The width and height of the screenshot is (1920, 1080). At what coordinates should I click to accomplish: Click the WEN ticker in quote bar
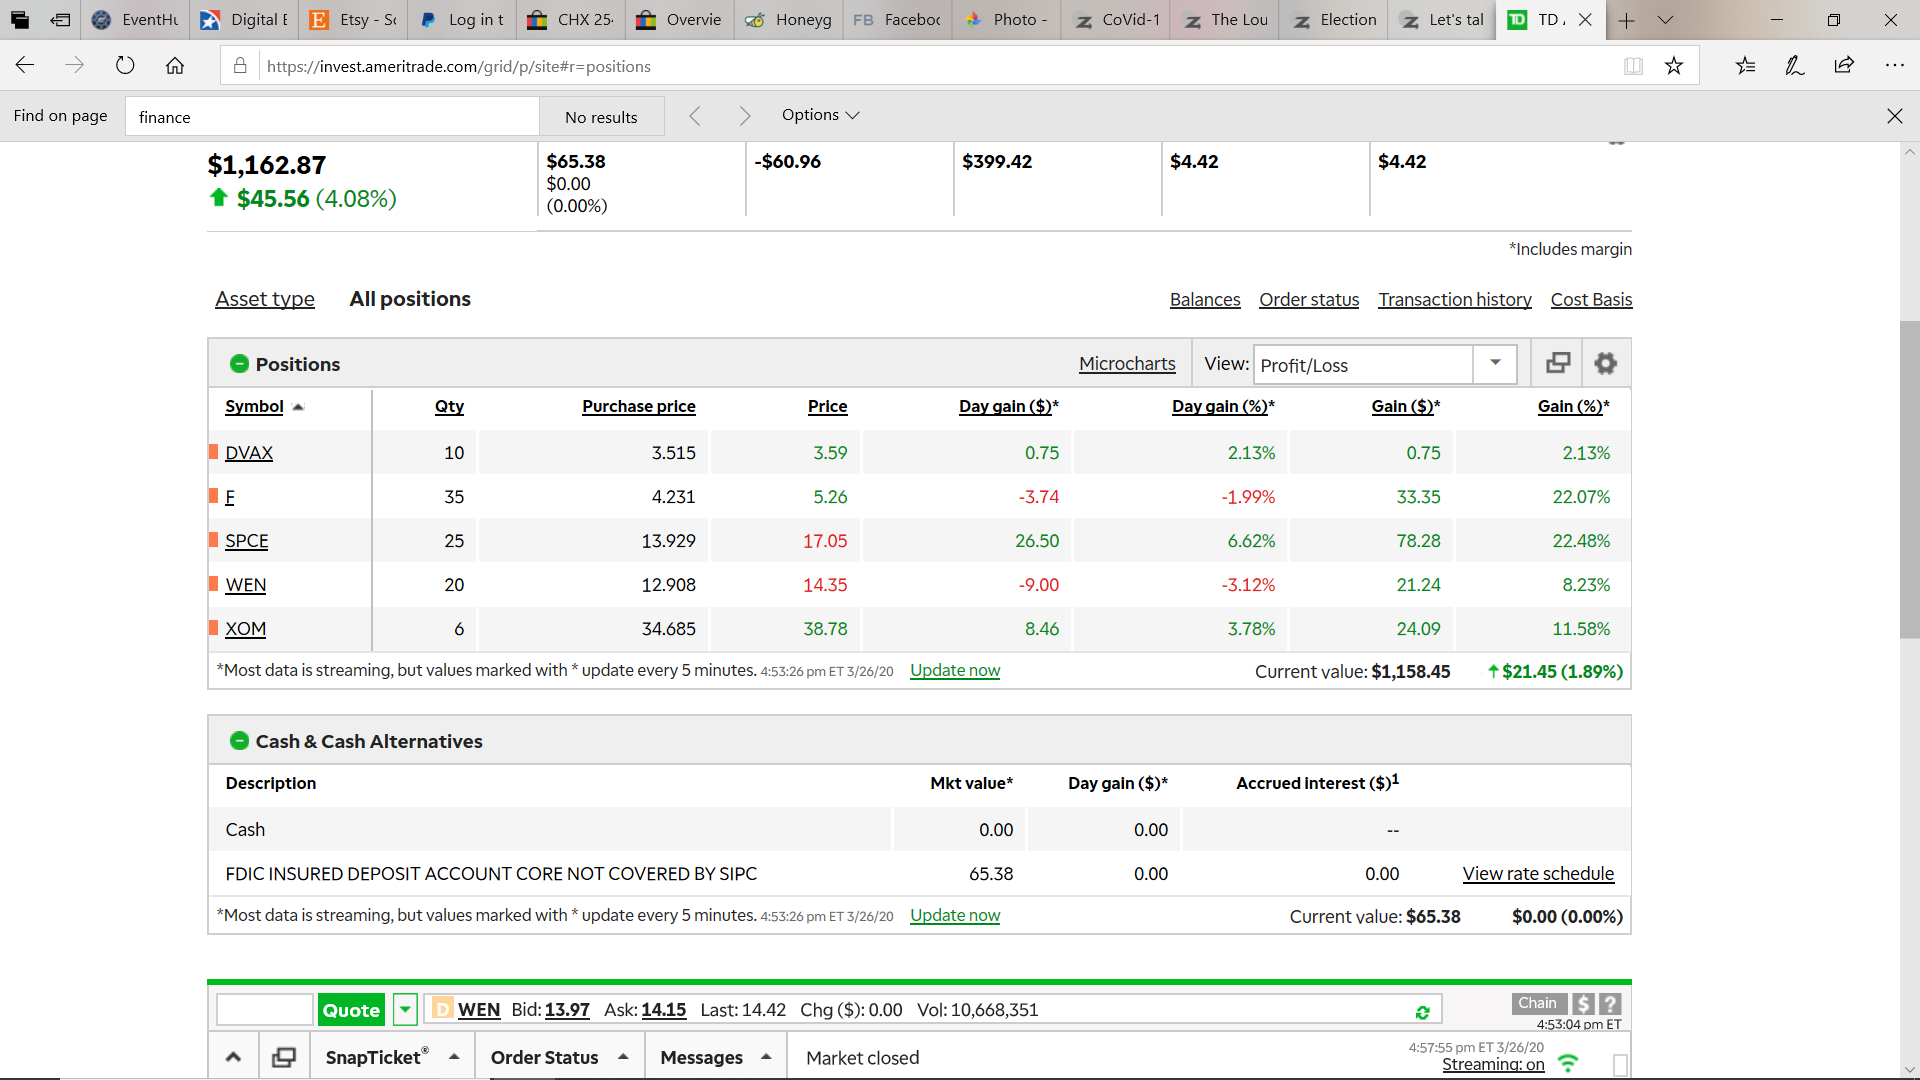[479, 1010]
